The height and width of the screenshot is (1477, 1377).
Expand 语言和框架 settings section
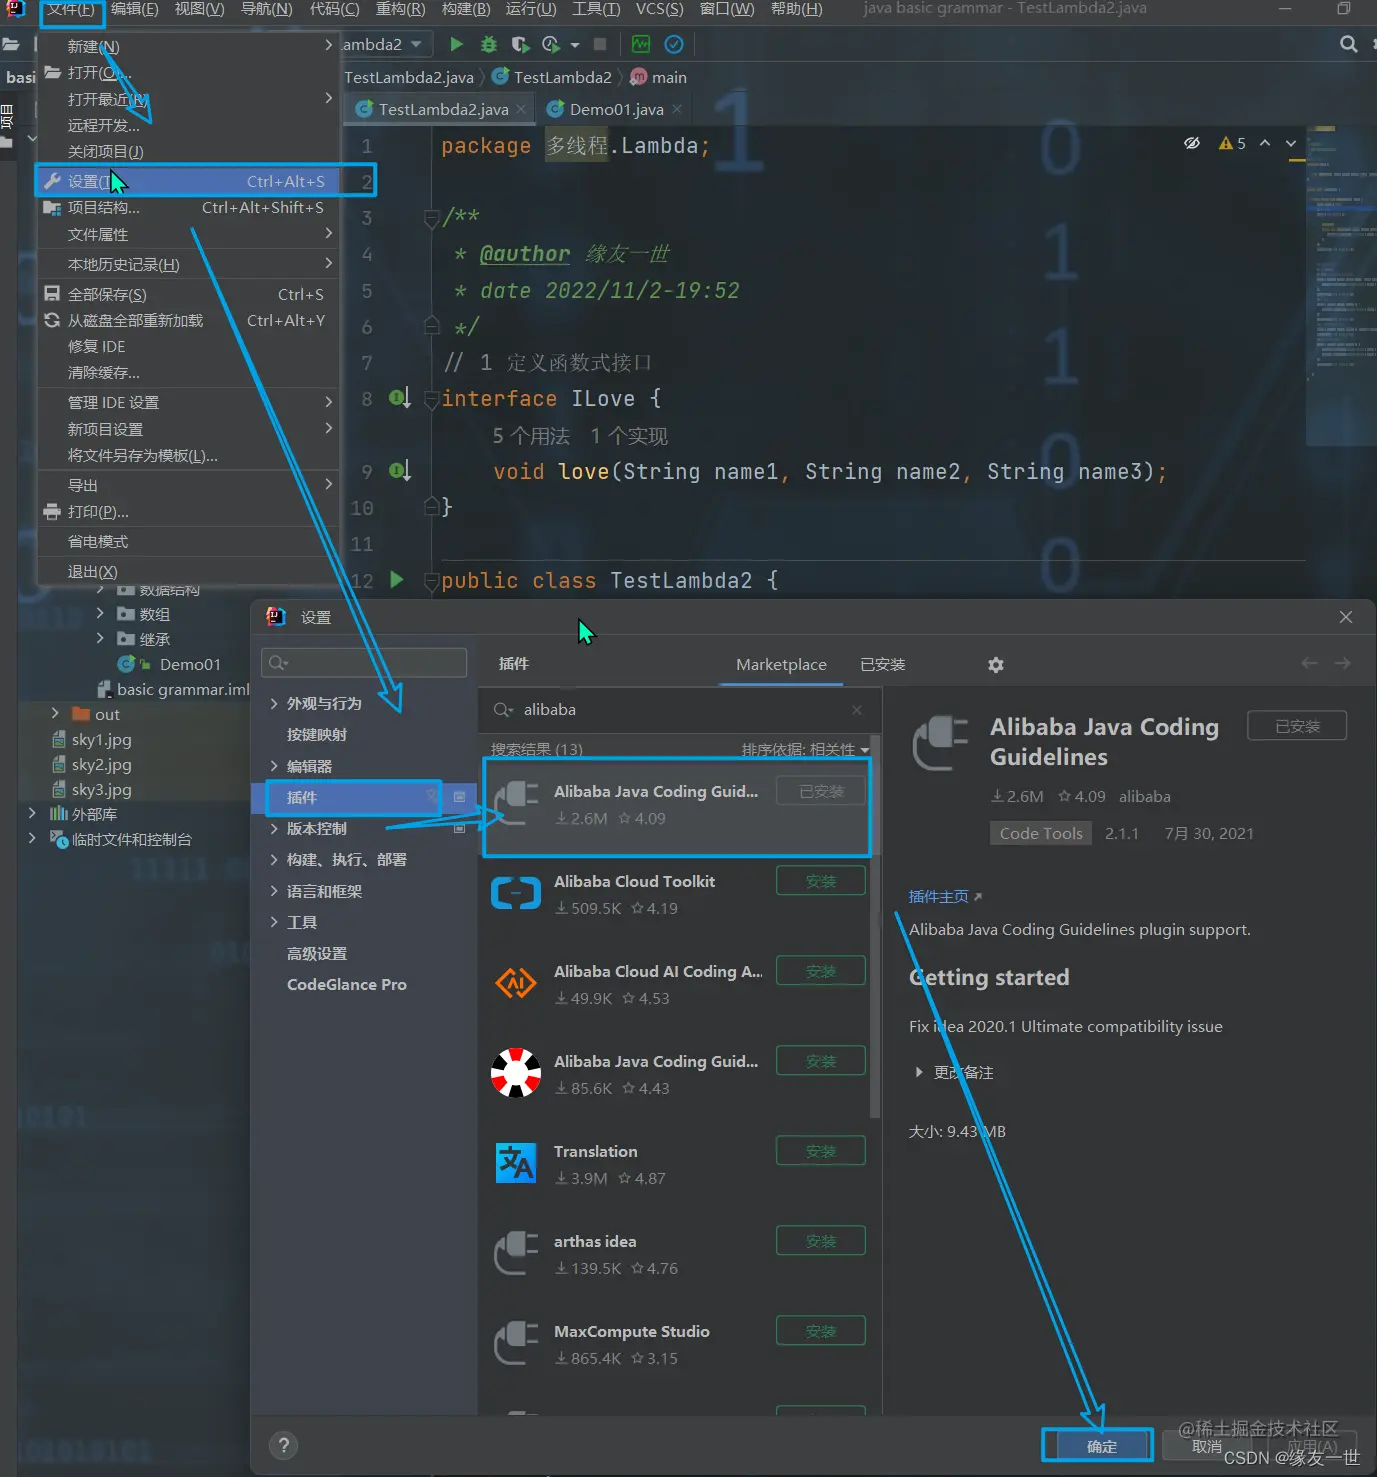click(x=274, y=891)
